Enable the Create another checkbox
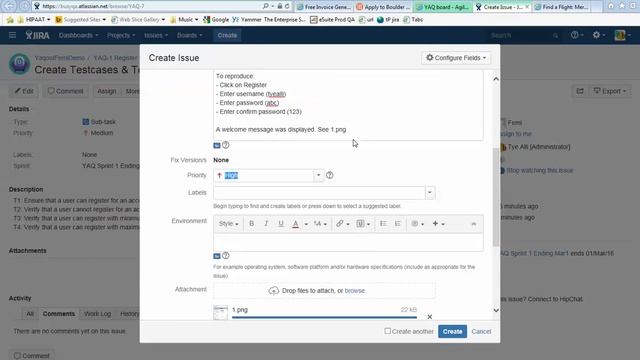Image resolution: width=640 pixels, height=360 pixels. pos(388,331)
